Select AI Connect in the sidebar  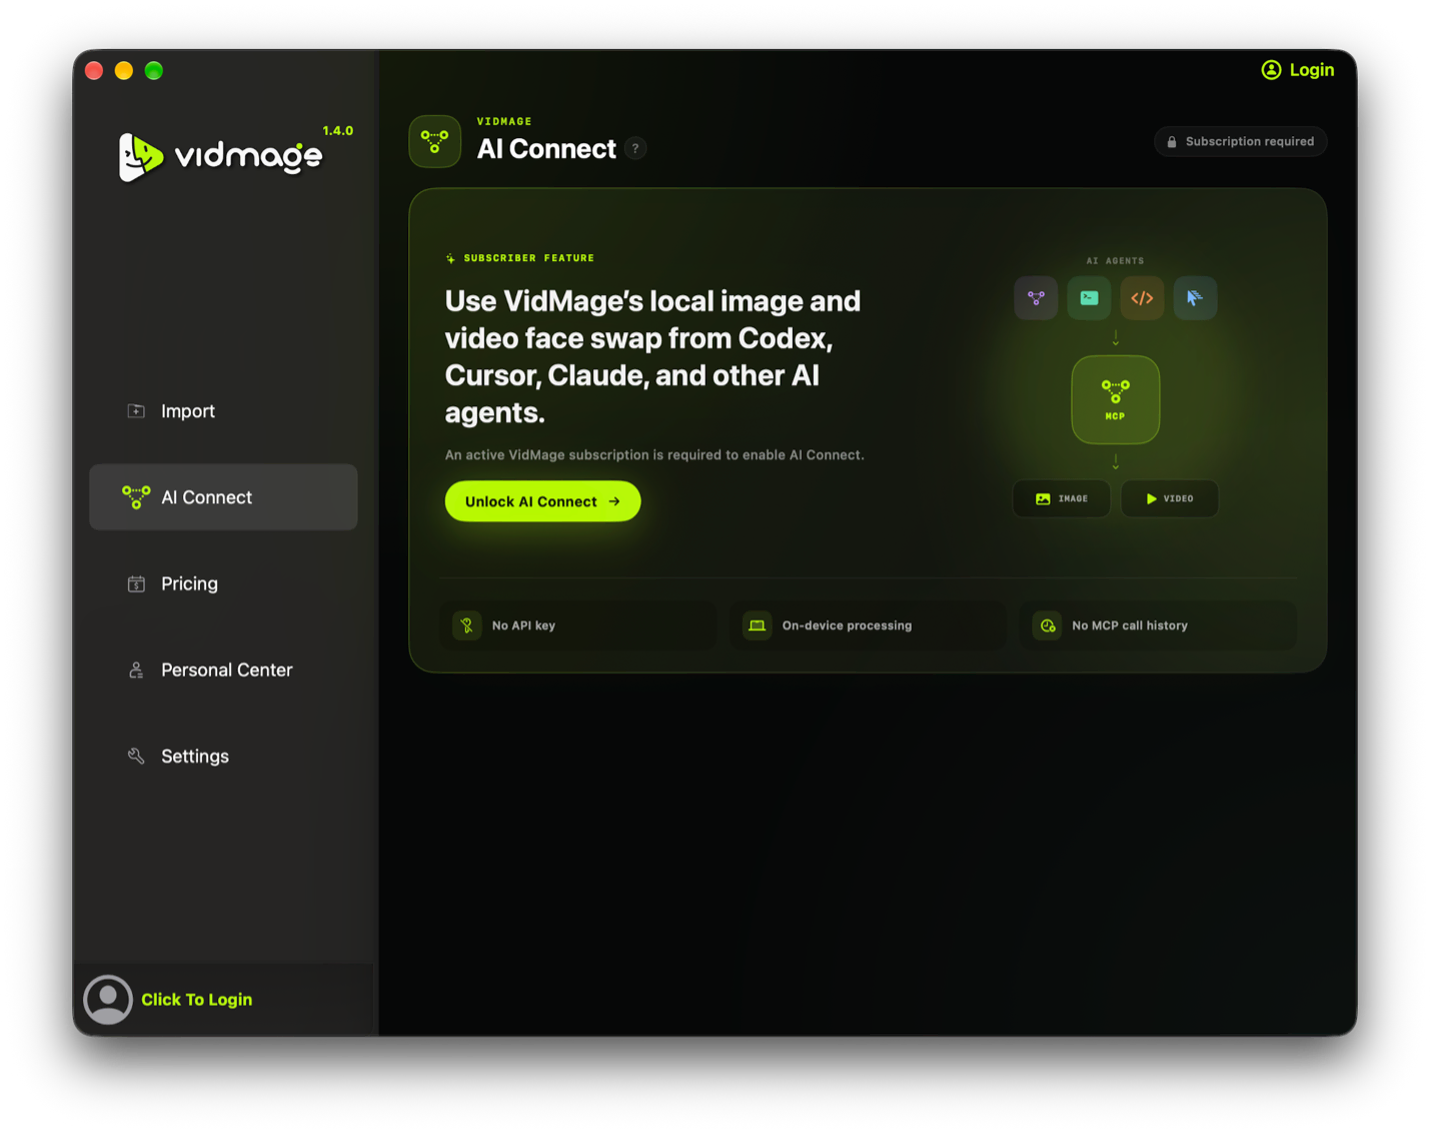223,497
